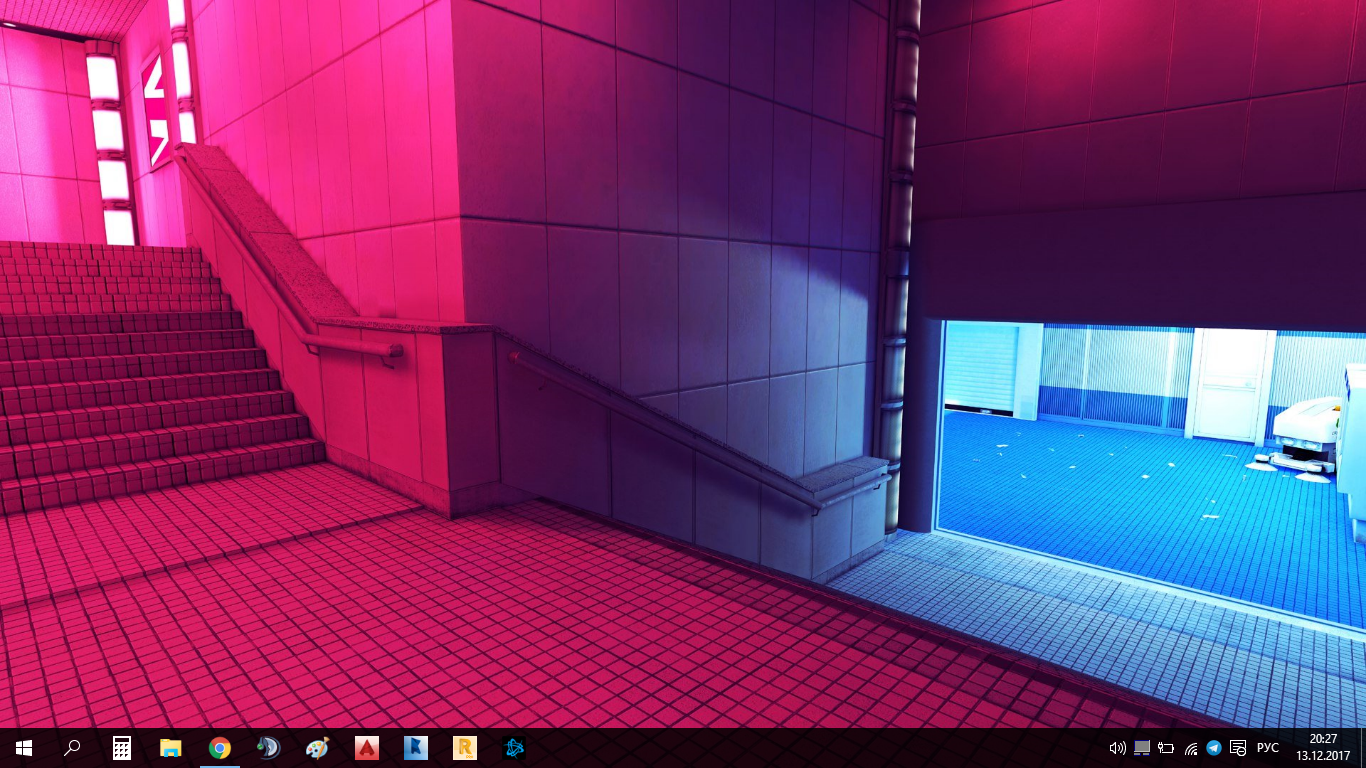
Task: Open the Action Center notifications icon
Action: point(1238,748)
